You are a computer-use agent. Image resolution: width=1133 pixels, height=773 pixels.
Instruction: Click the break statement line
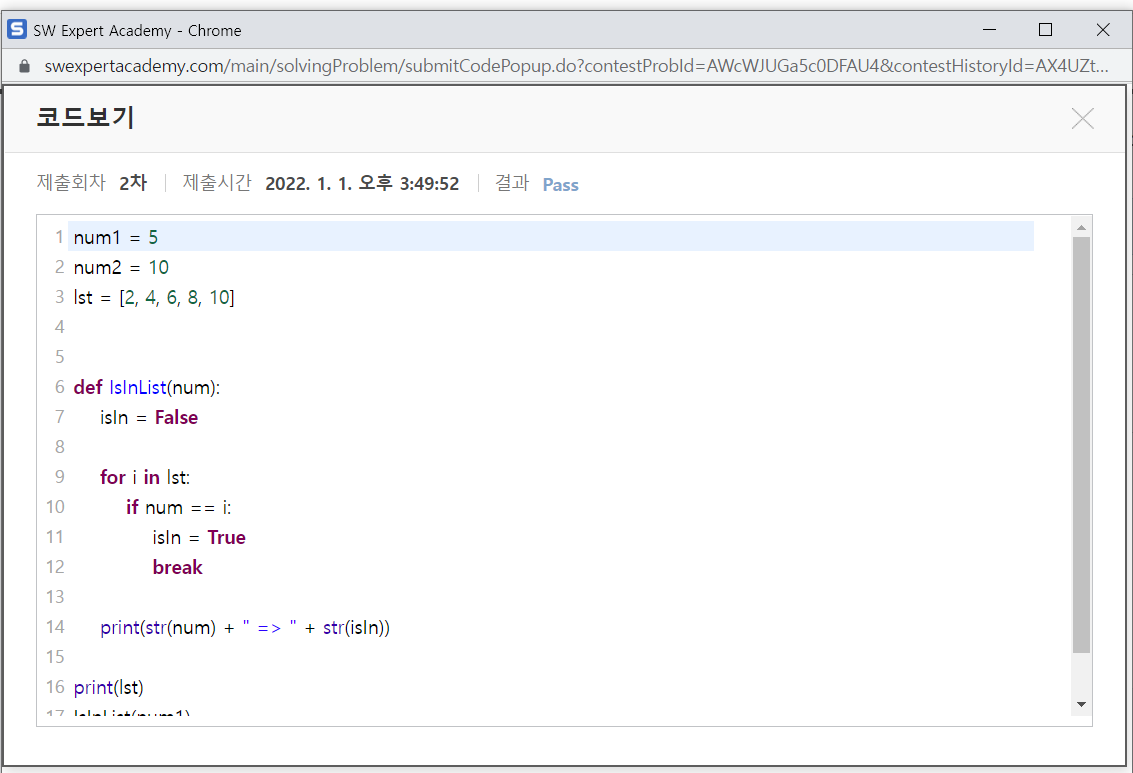click(177, 568)
